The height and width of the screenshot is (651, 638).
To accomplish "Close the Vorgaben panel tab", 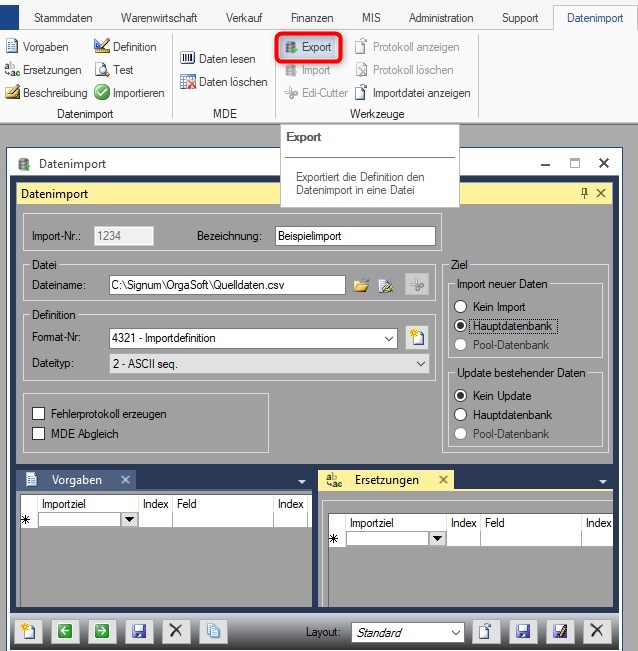I will pyautogui.click(x=125, y=480).
